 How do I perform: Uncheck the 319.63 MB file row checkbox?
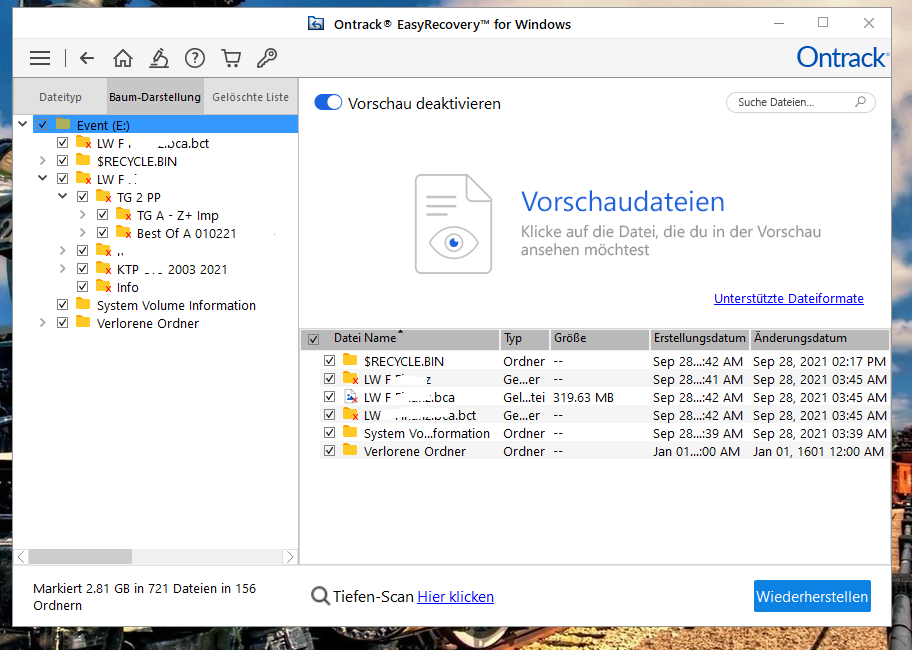(329, 397)
